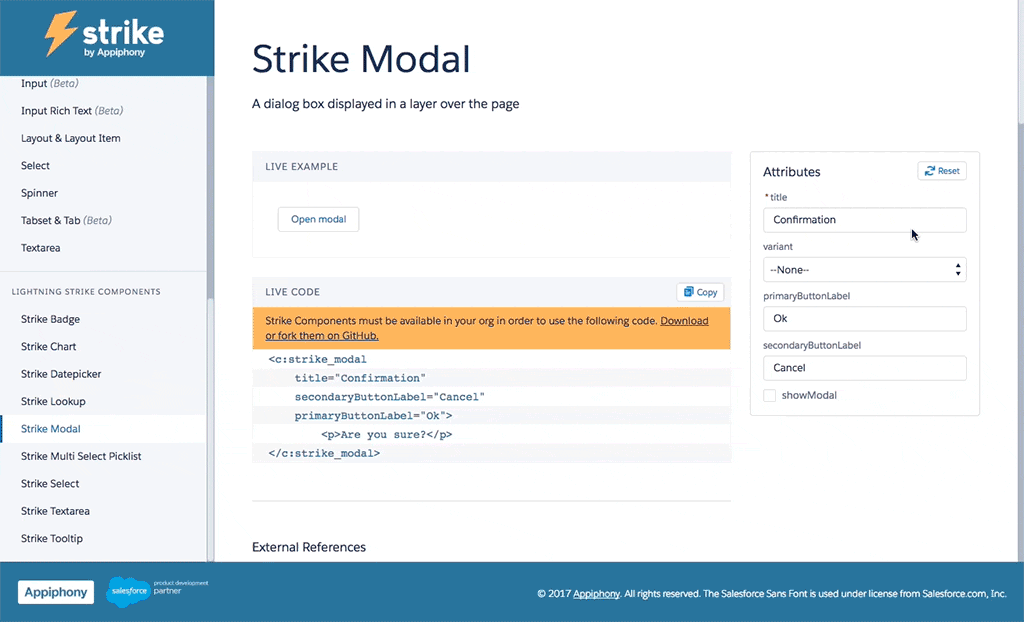Screen dimensions: 1024x622
Task: Click the sidebar scrollbar
Action: pos(210,428)
